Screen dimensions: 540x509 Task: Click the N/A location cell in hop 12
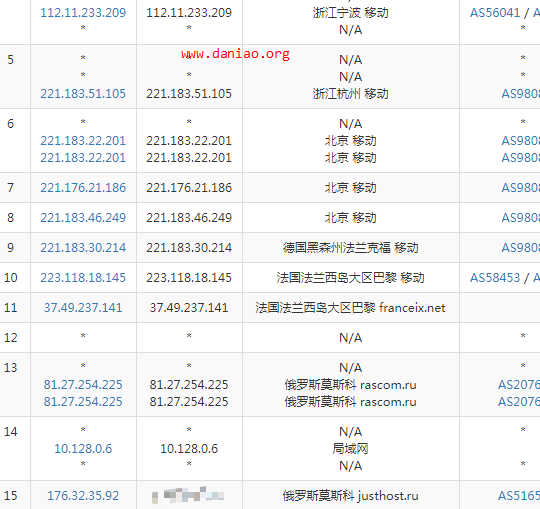click(x=351, y=338)
